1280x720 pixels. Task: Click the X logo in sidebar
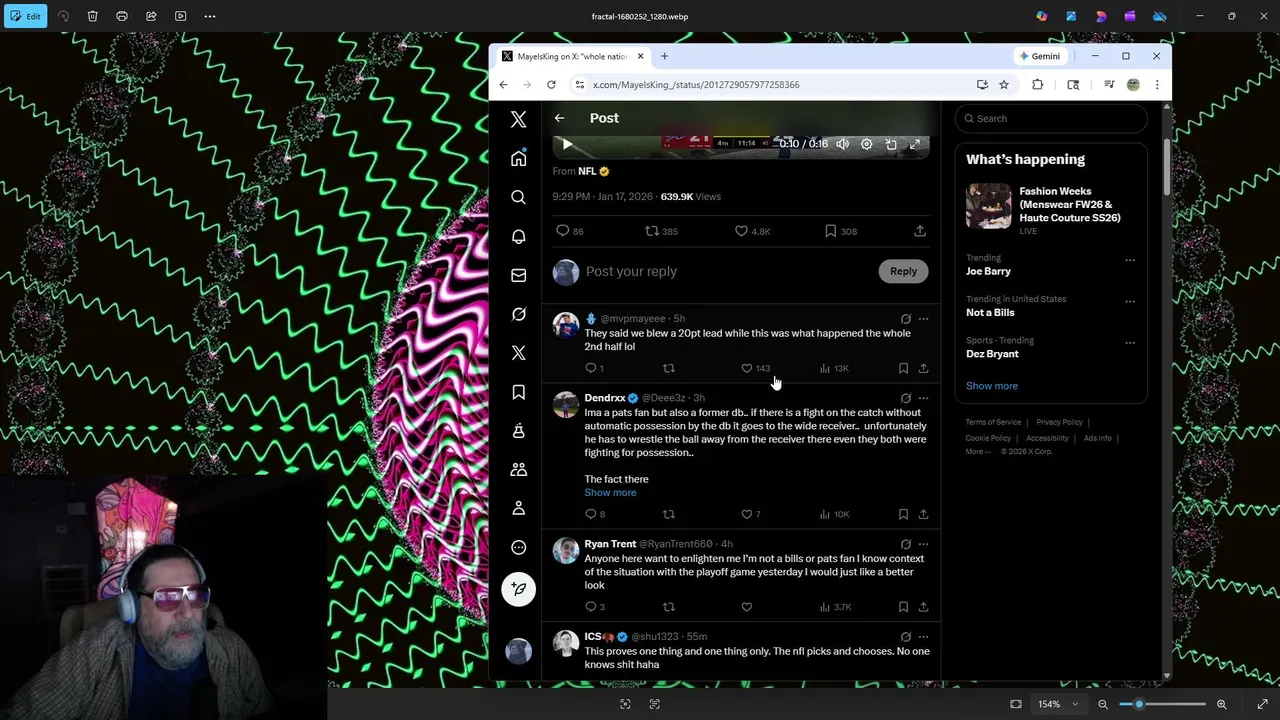pos(518,119)
